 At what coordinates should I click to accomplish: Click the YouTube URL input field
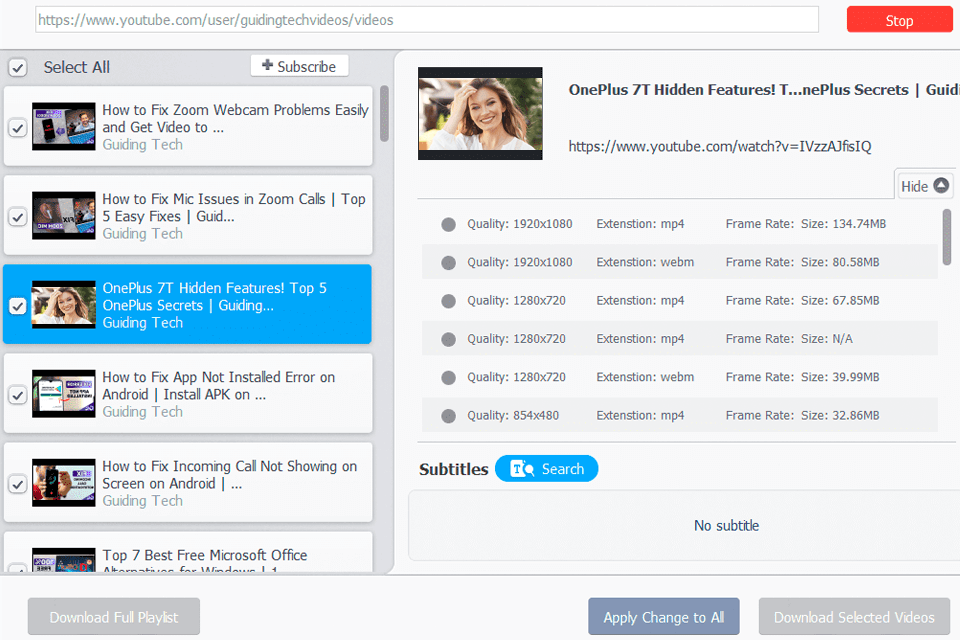tap(427, 20)
